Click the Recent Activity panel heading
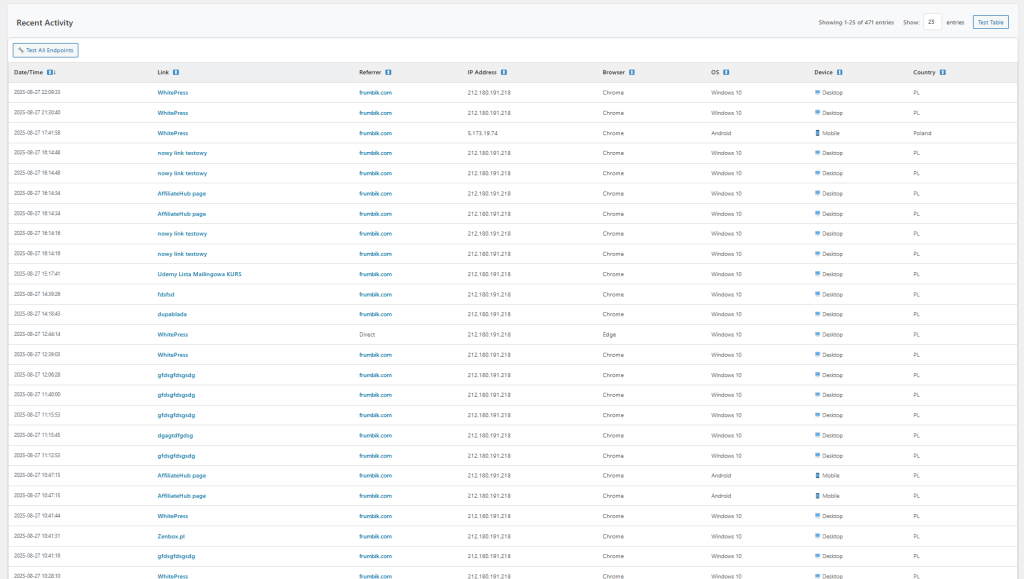This screenshot has height=579, width=1024. (45, 22)
